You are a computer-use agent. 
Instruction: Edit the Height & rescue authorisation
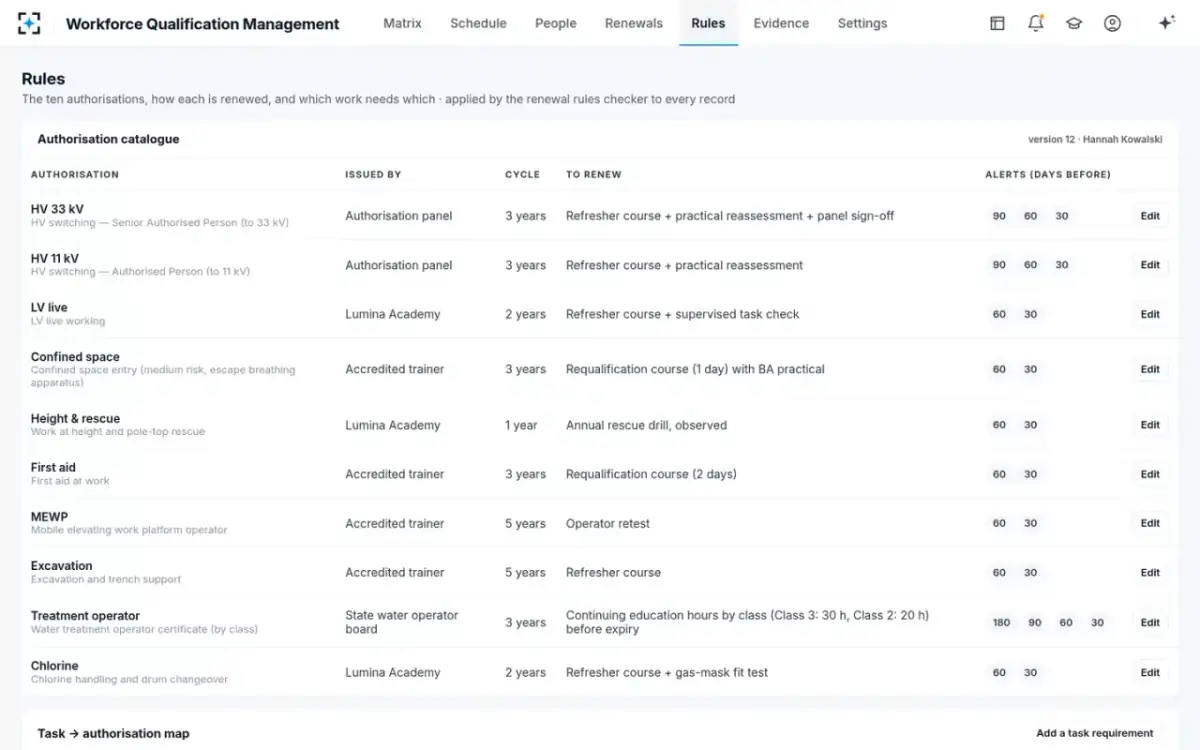click(1150, 425)
